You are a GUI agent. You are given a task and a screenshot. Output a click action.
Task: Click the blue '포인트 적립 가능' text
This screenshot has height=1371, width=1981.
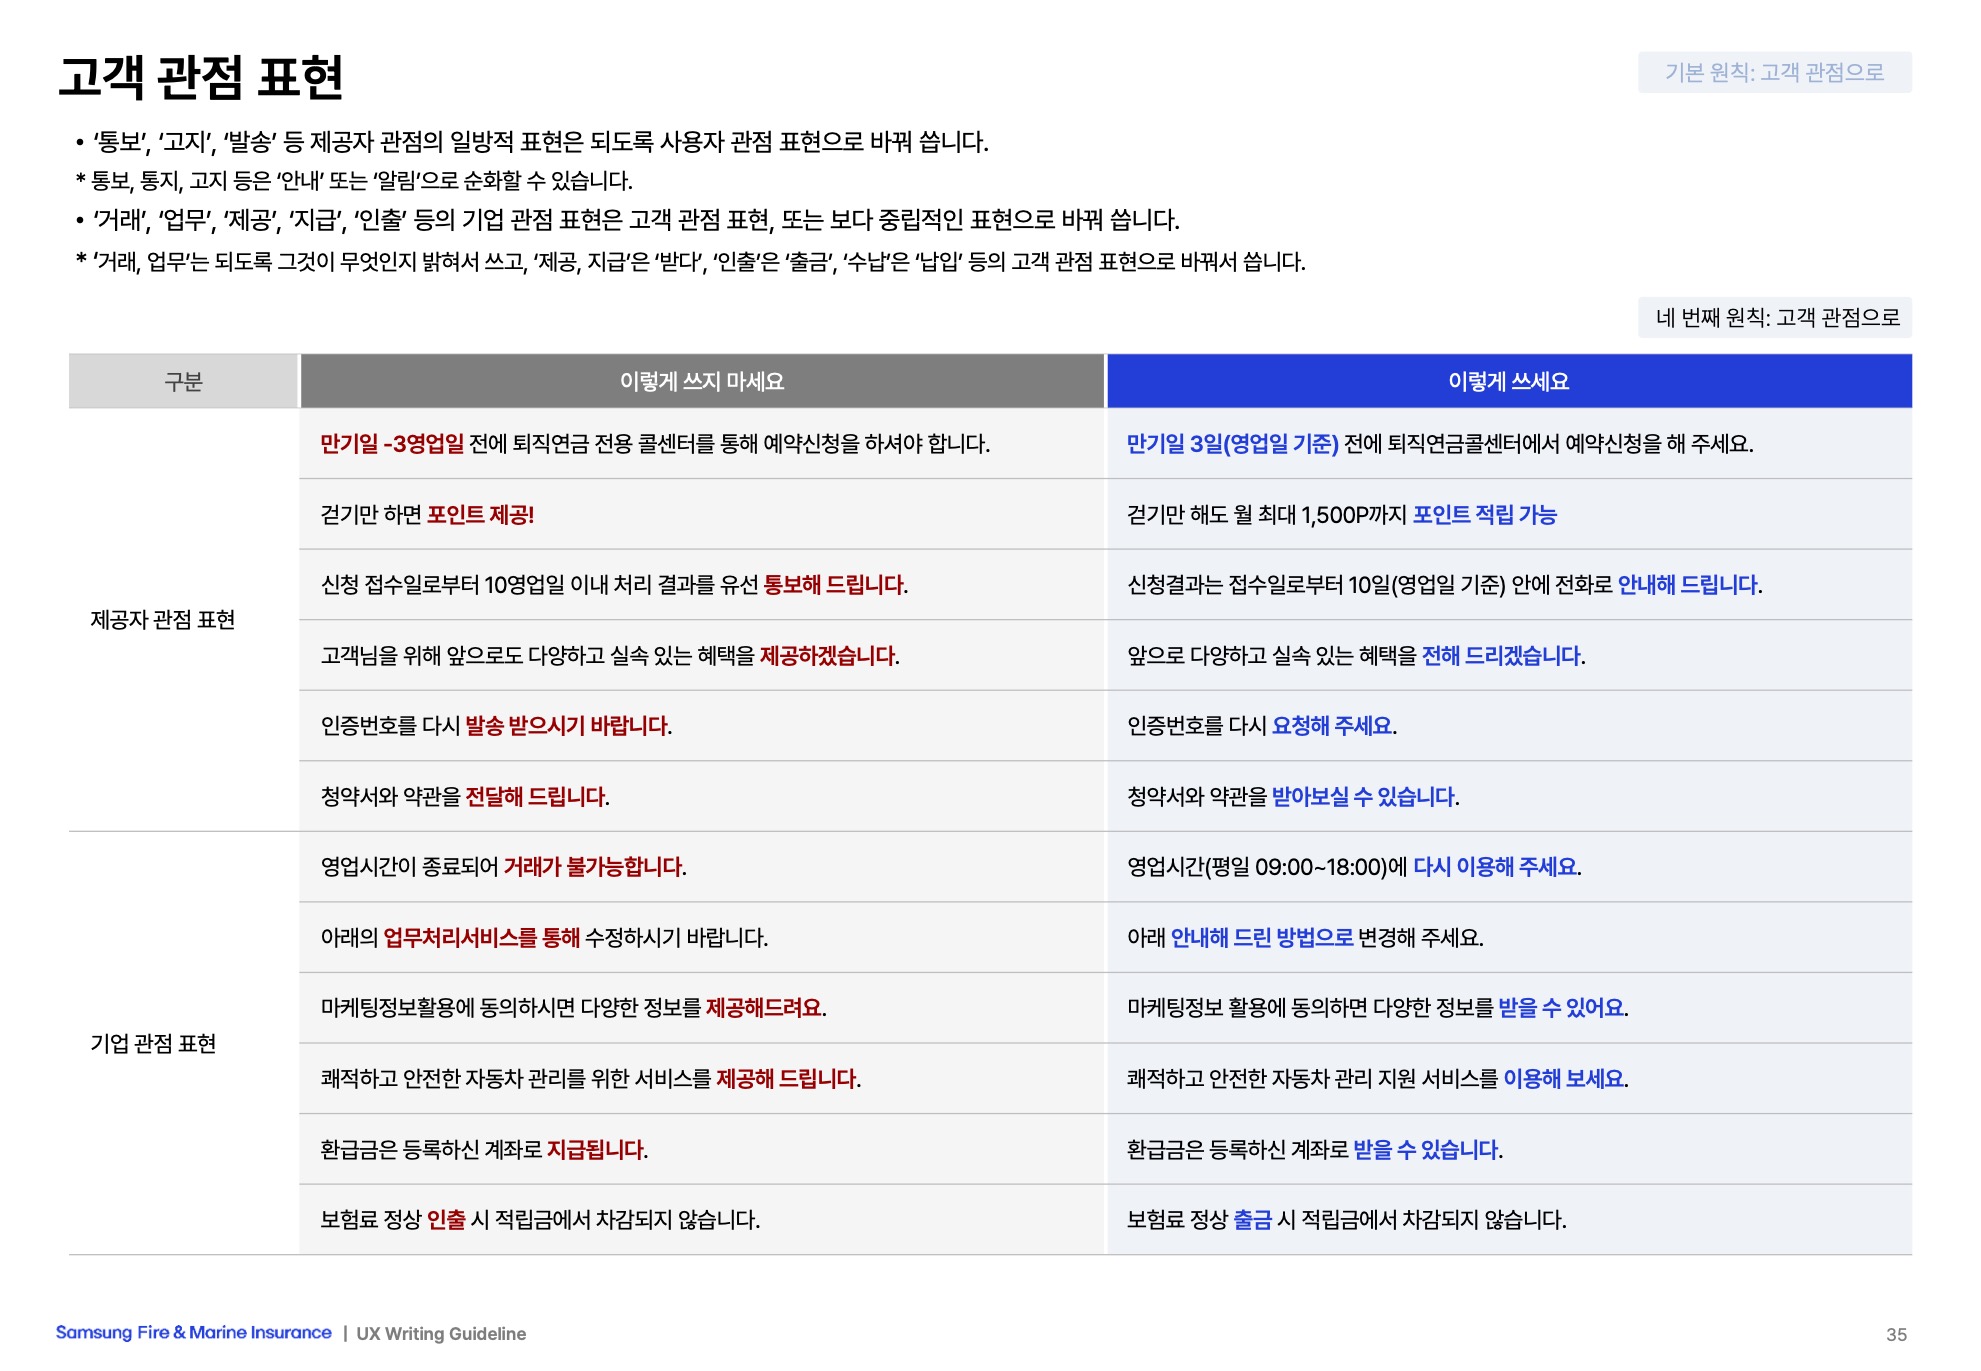tap(1484, 515)
